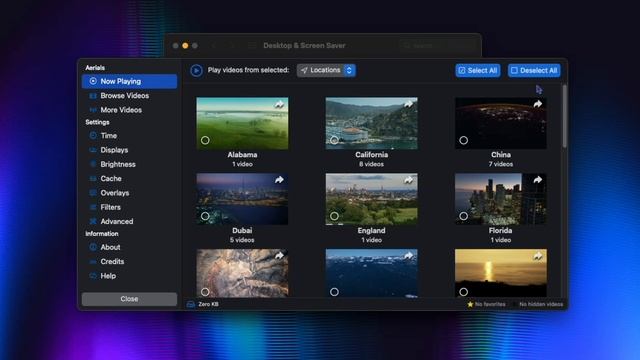
Task: Click the share arrow on England thumbnail
Action: (x=409, y=180)
